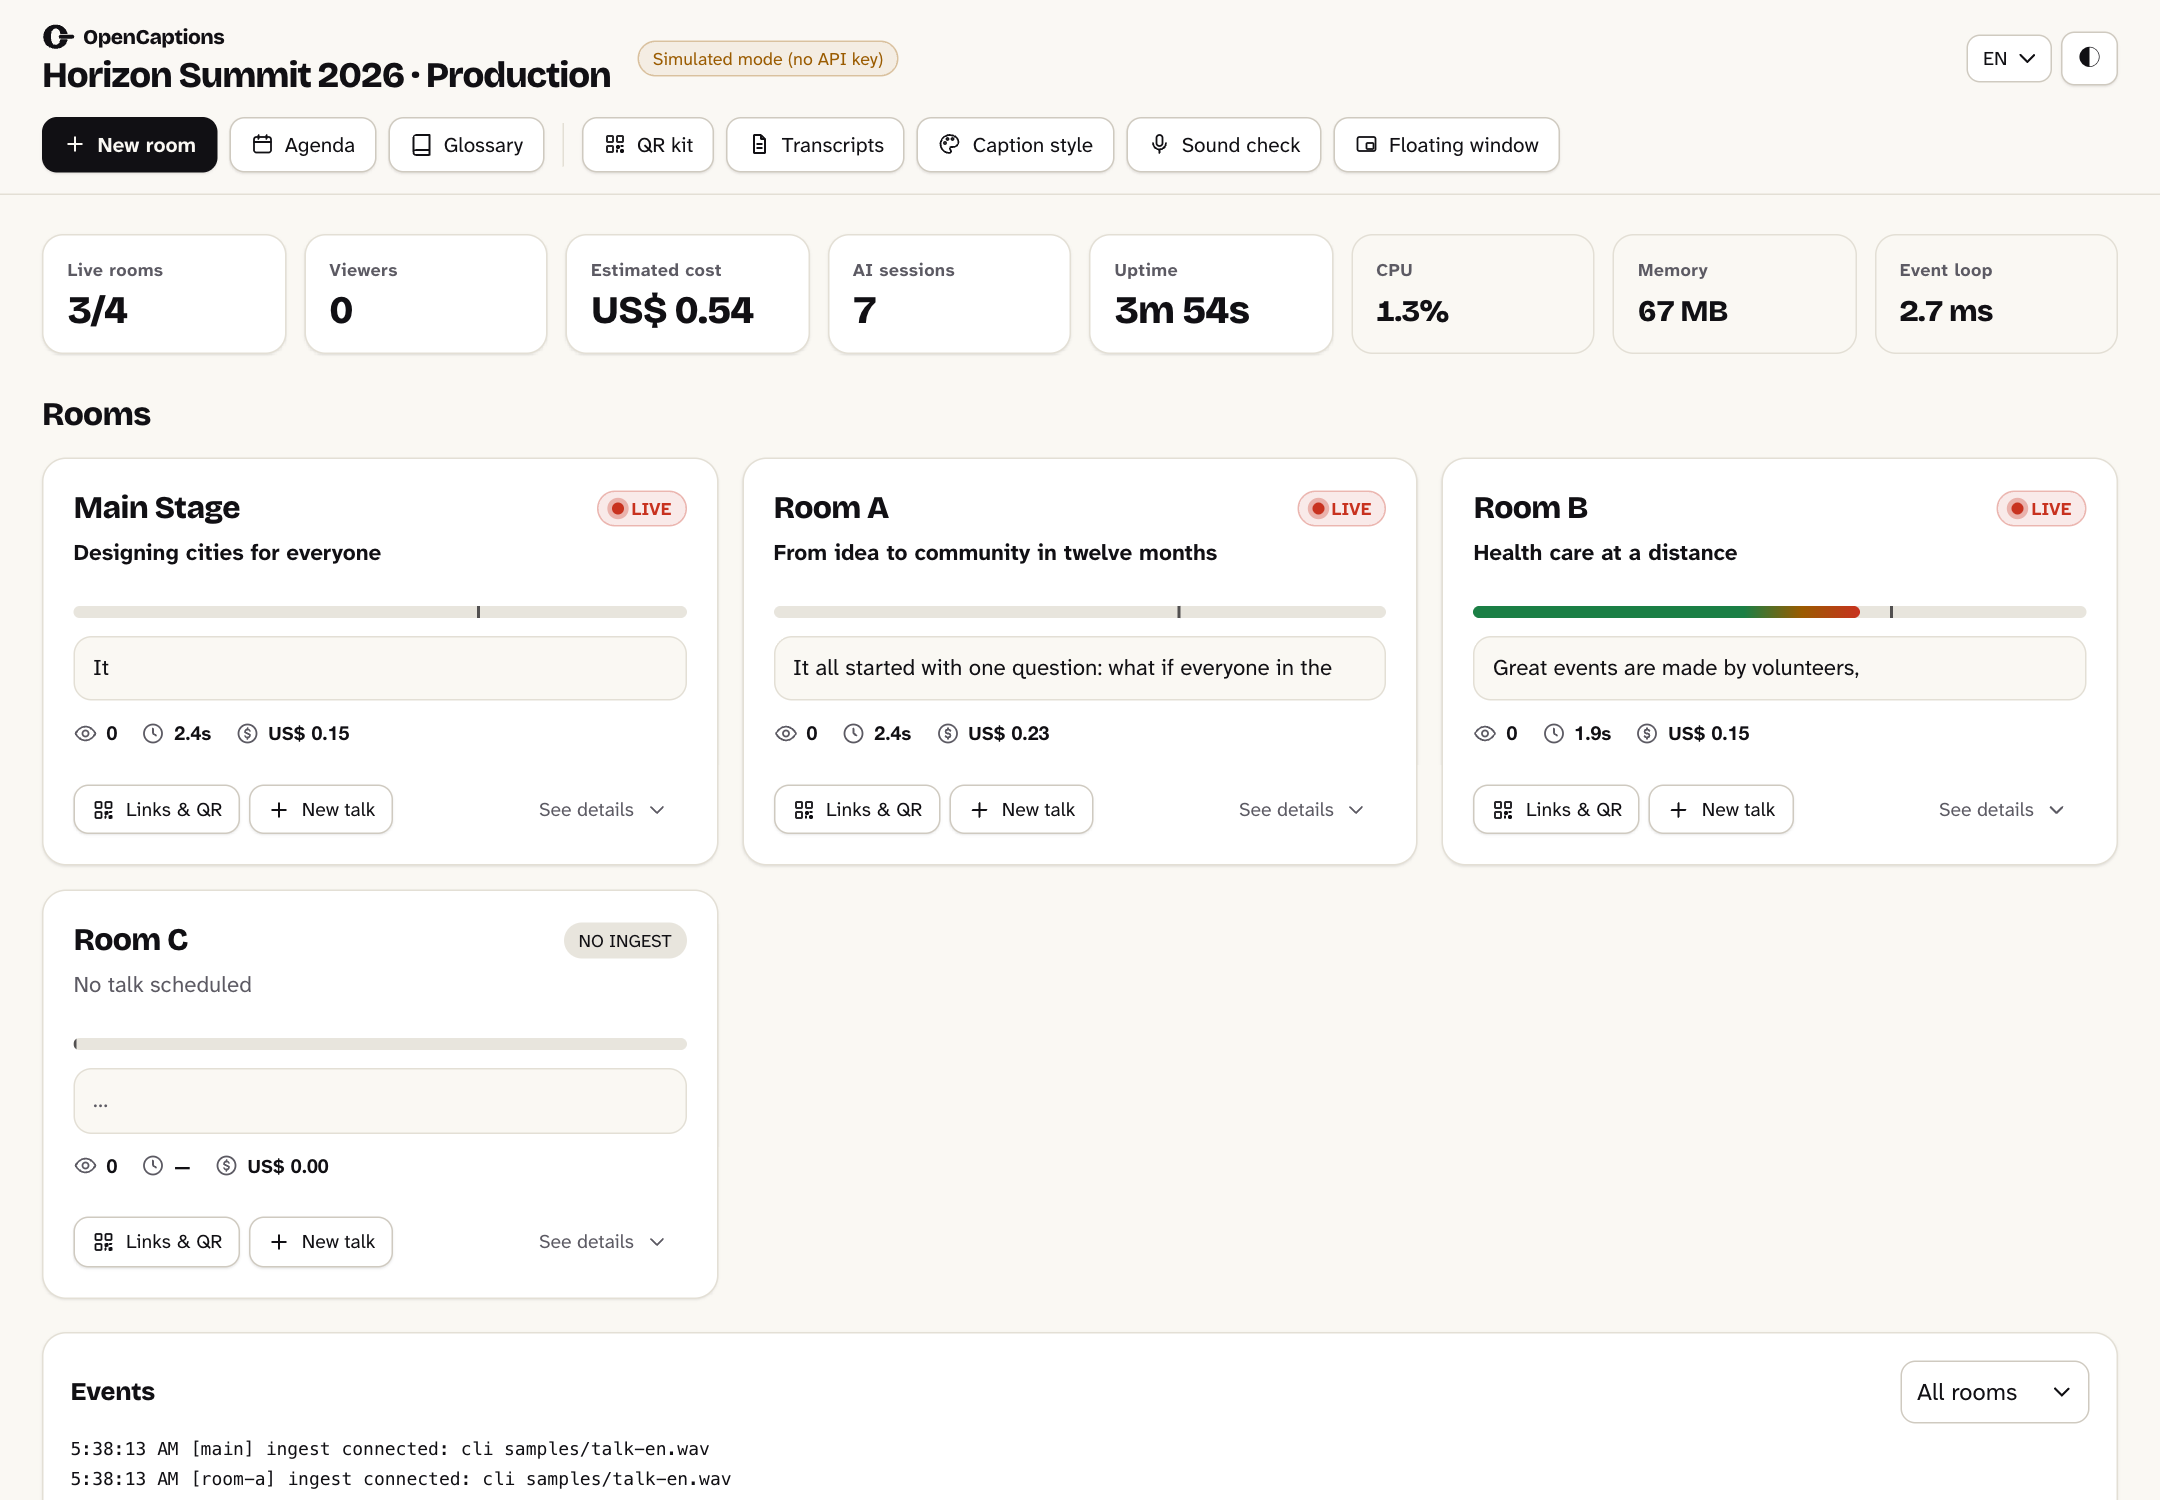2160x1500 pixels.
Task: Open the All rooms events filter dropdown
Action: click(x=1994, y=1391)
